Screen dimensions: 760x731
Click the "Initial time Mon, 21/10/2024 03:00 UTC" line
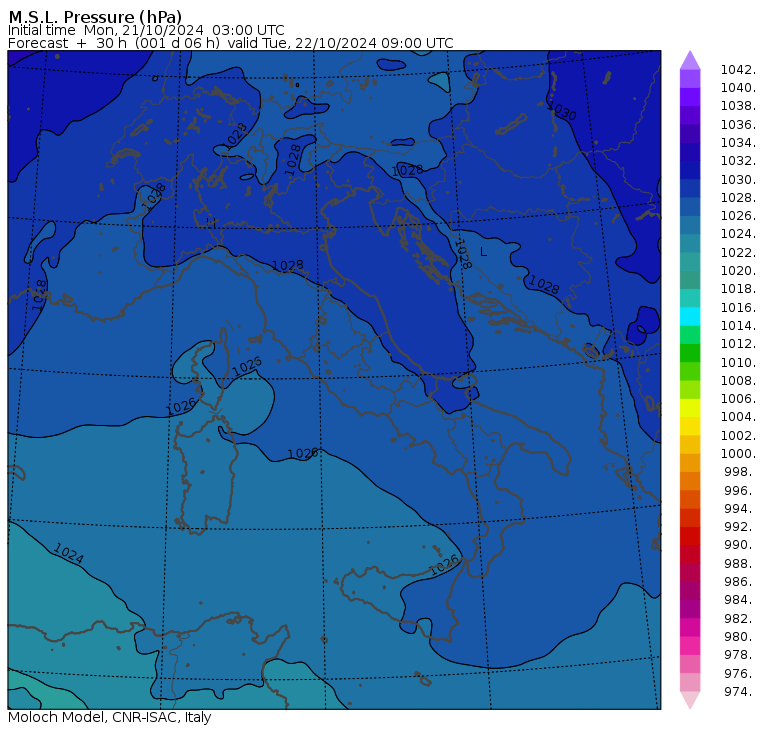pos(146,30)
